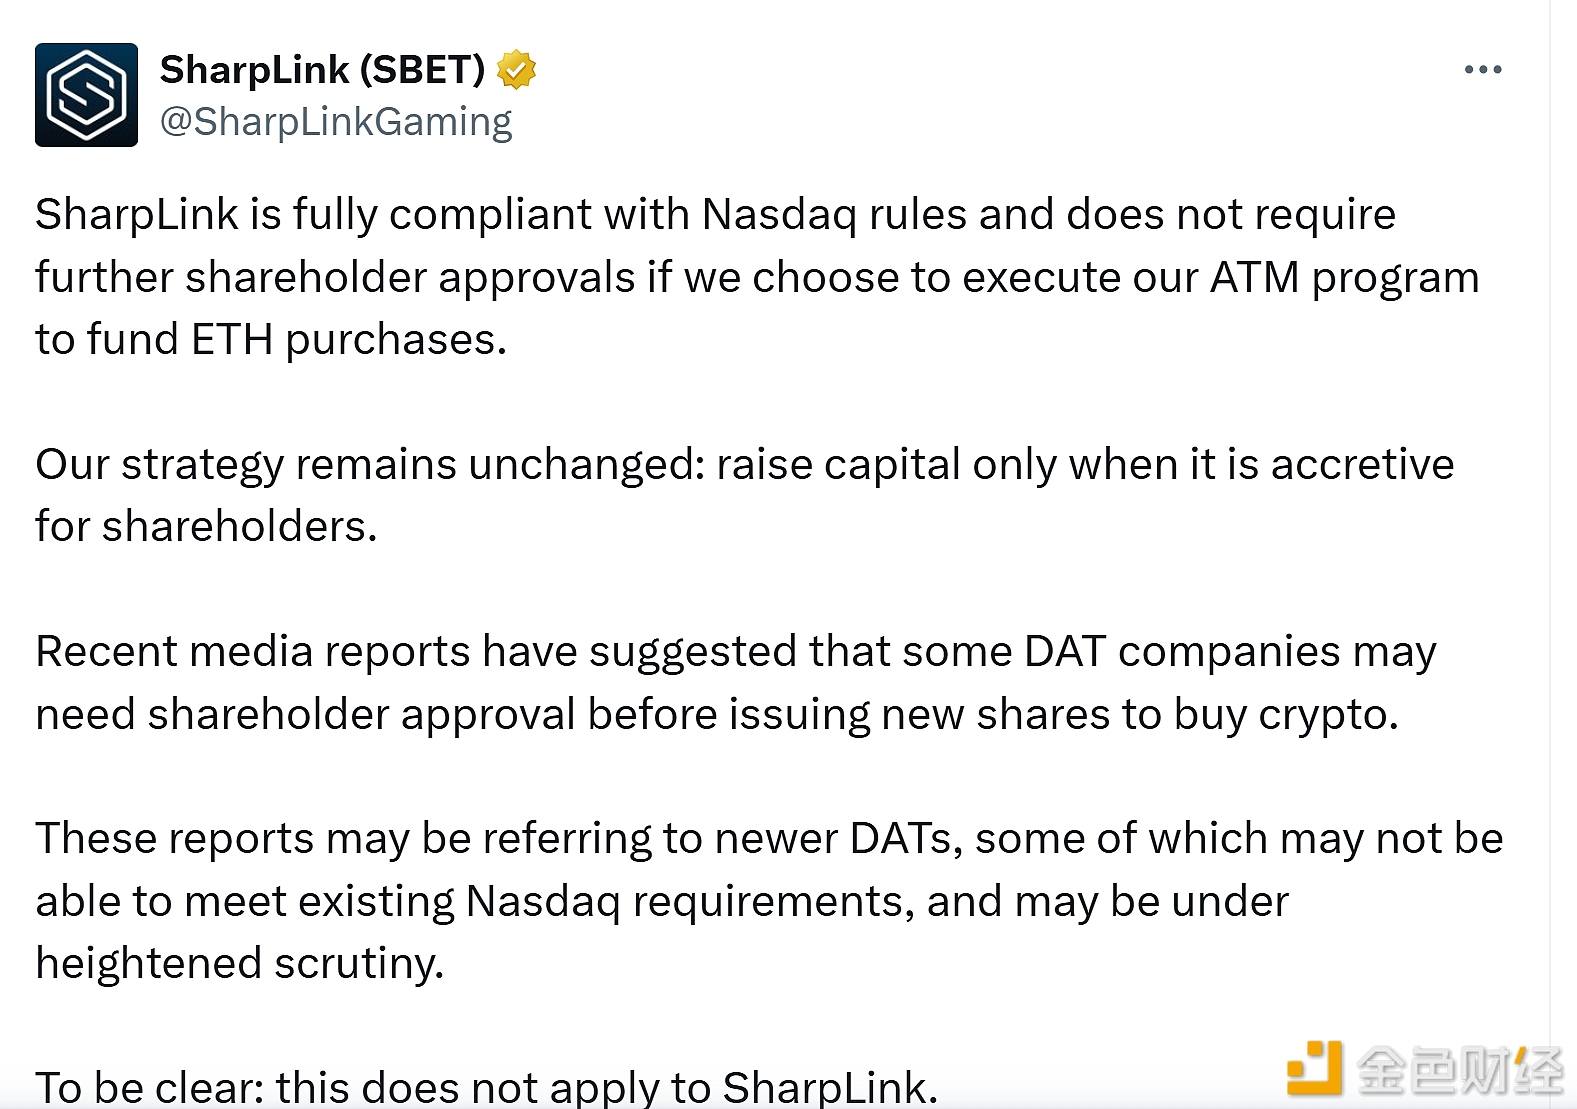Click the "Recent media reports" paragraph
This screenshot has width=1577, height=1109.
[735, 682]
